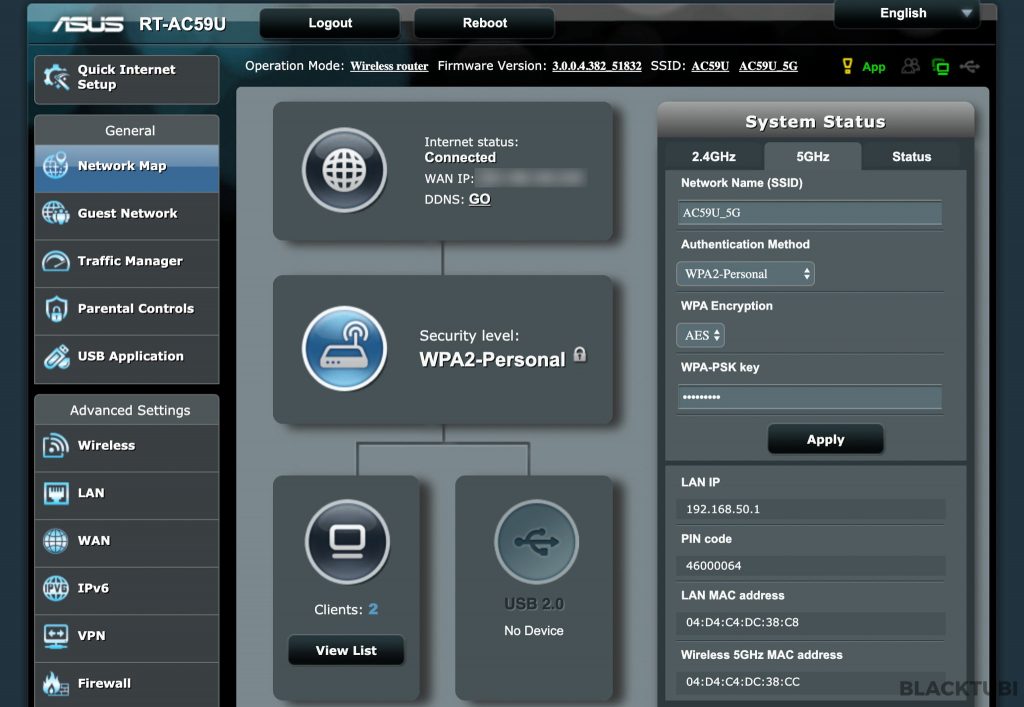The height and width of the screenshot is (707, 1024).
Task: Click the AC59U SSID link
Action: (710, 66)
